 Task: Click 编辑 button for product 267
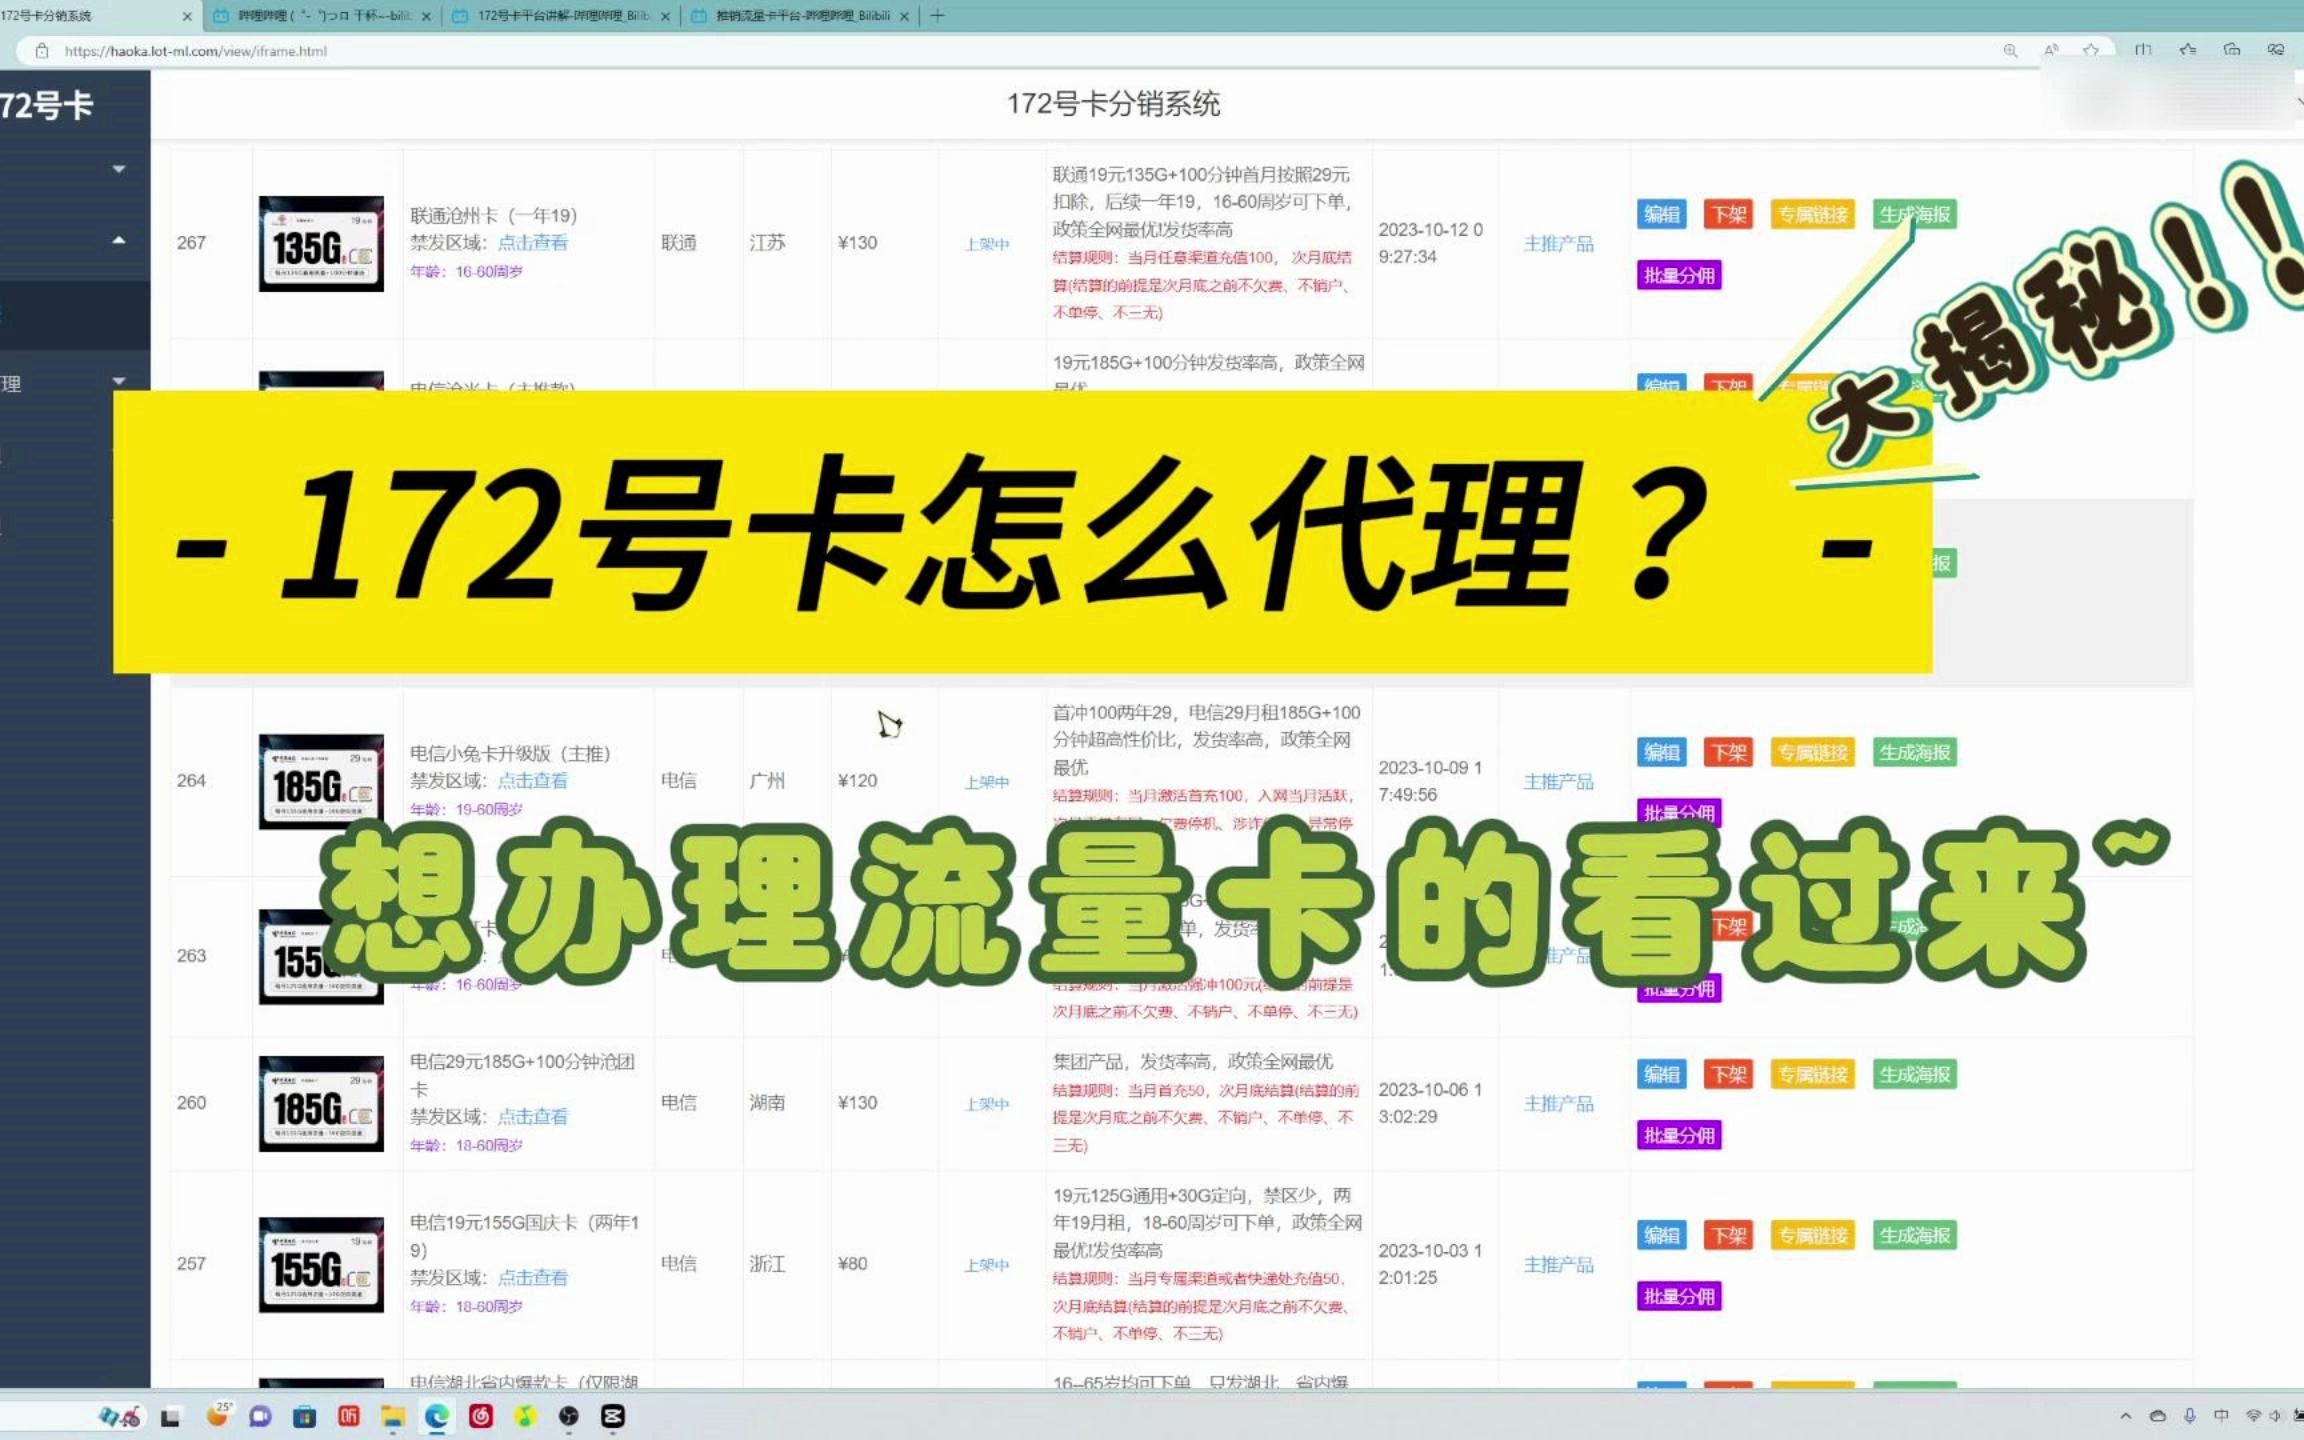click(x=1661, y=214)
